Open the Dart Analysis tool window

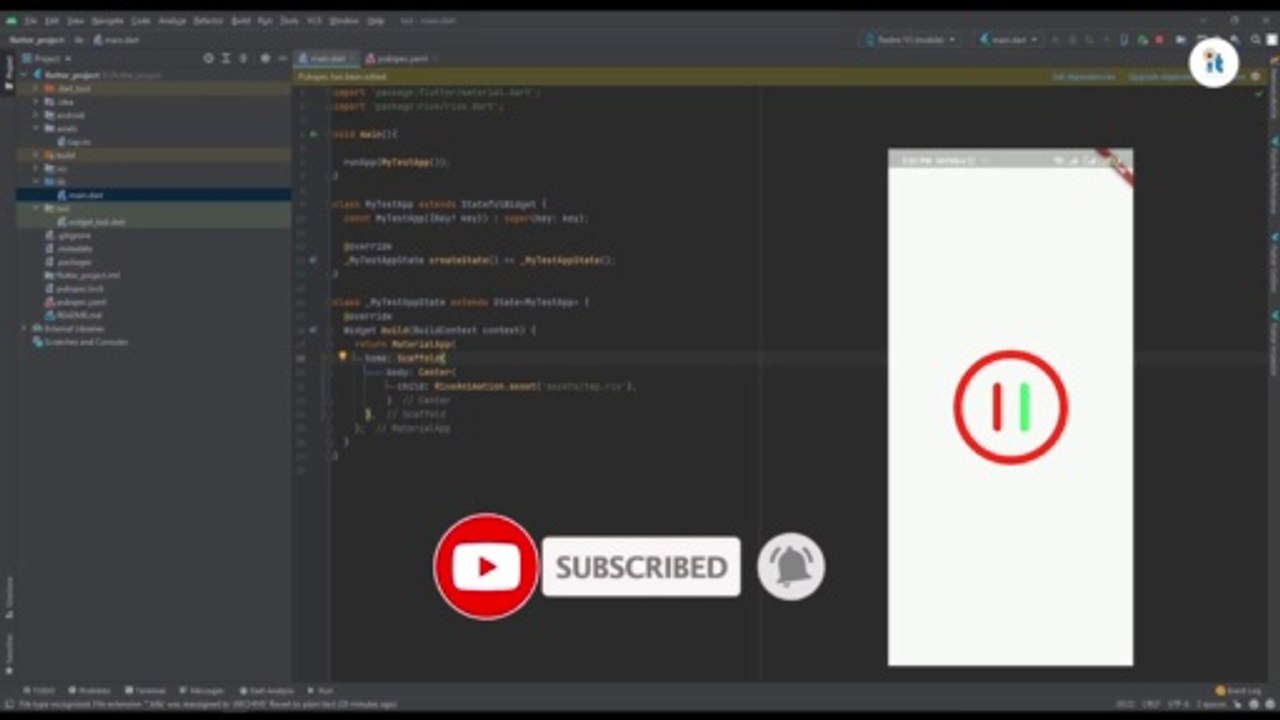pyautogui.click(x=267, y=690)
